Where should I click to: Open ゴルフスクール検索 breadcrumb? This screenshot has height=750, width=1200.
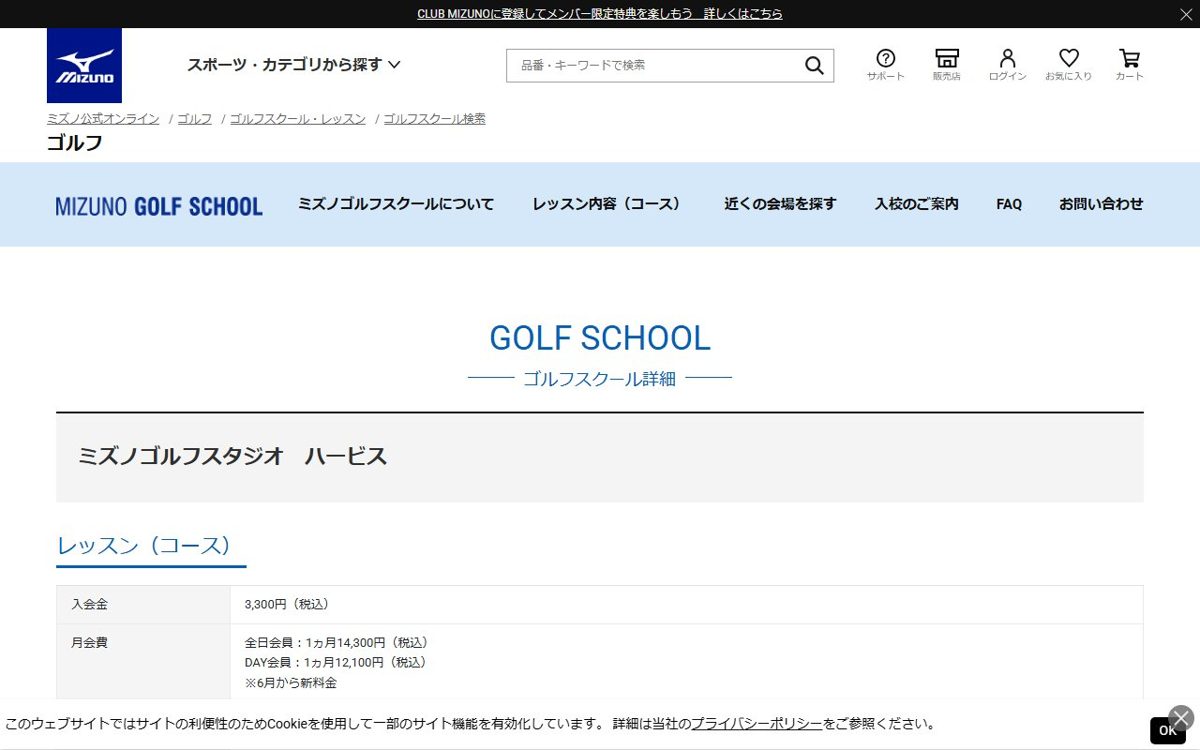[x=435, y=119]
